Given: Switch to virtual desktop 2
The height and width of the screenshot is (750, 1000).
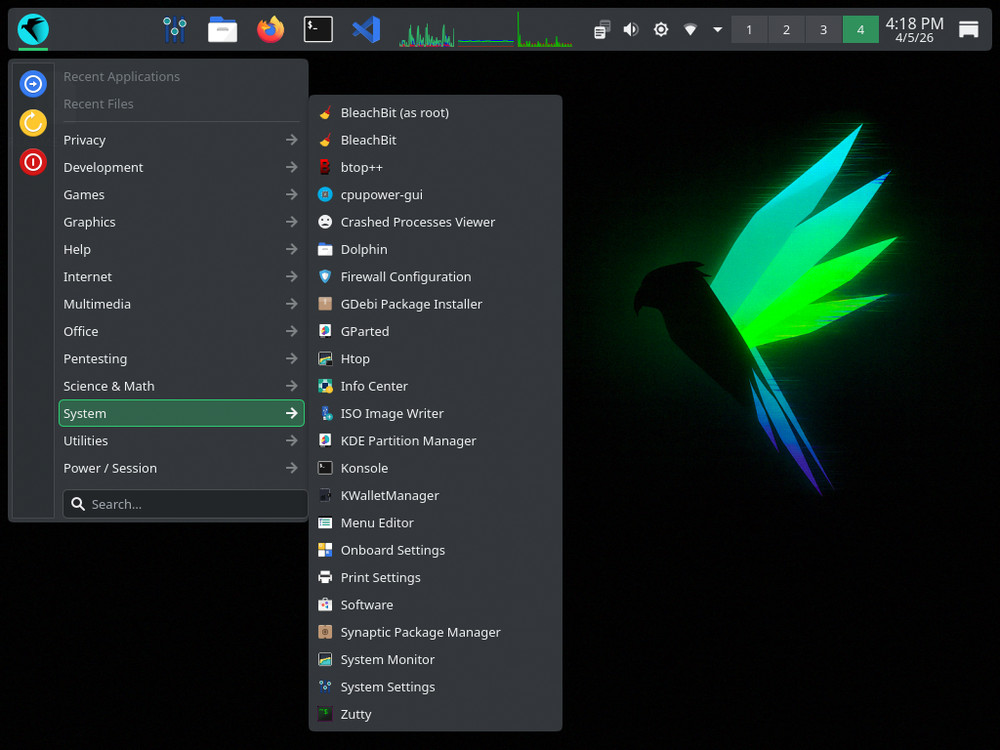Looking at the screenshot, I should (x=786, y=29).
